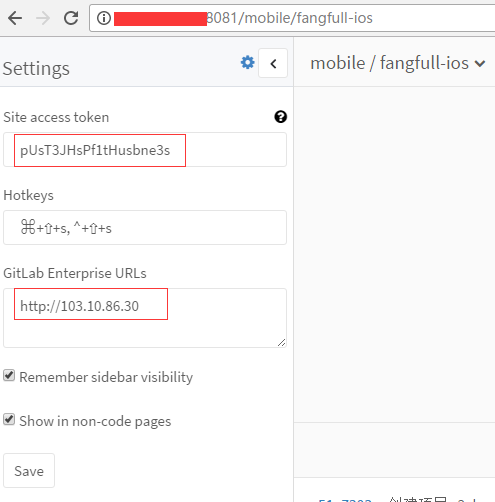Grab the GitLab URLs textarea resize handle
This screenshot has width=495, height=502.
pos(282,342)
